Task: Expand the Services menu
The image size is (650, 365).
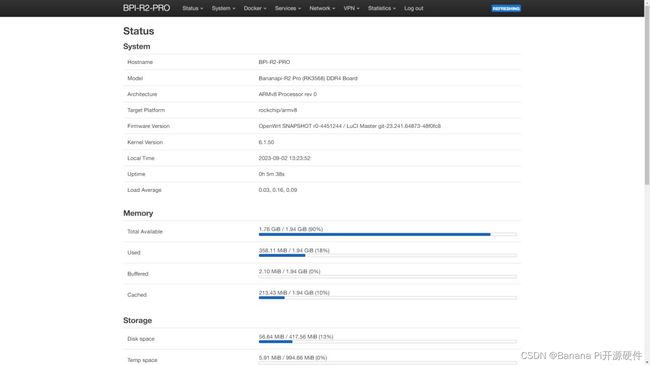Action: 288,8
